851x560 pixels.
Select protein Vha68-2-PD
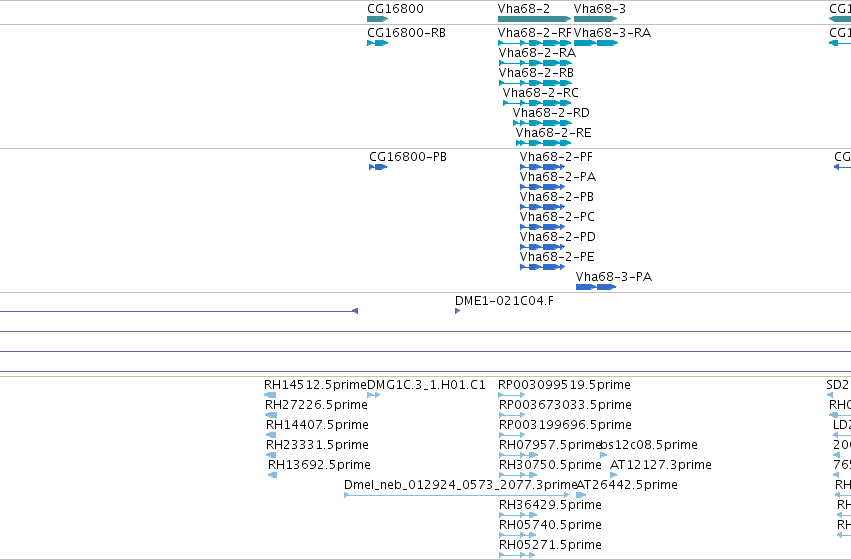(x=542, y=247)
